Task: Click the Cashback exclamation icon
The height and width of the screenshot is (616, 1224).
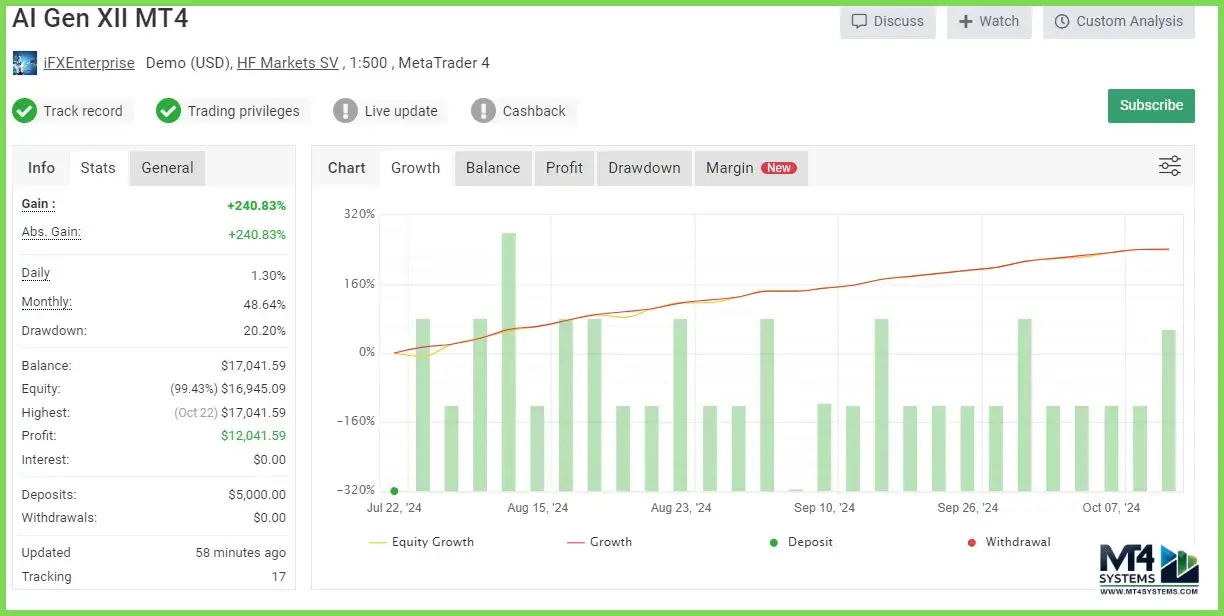Action: click(x=484, y=111)
